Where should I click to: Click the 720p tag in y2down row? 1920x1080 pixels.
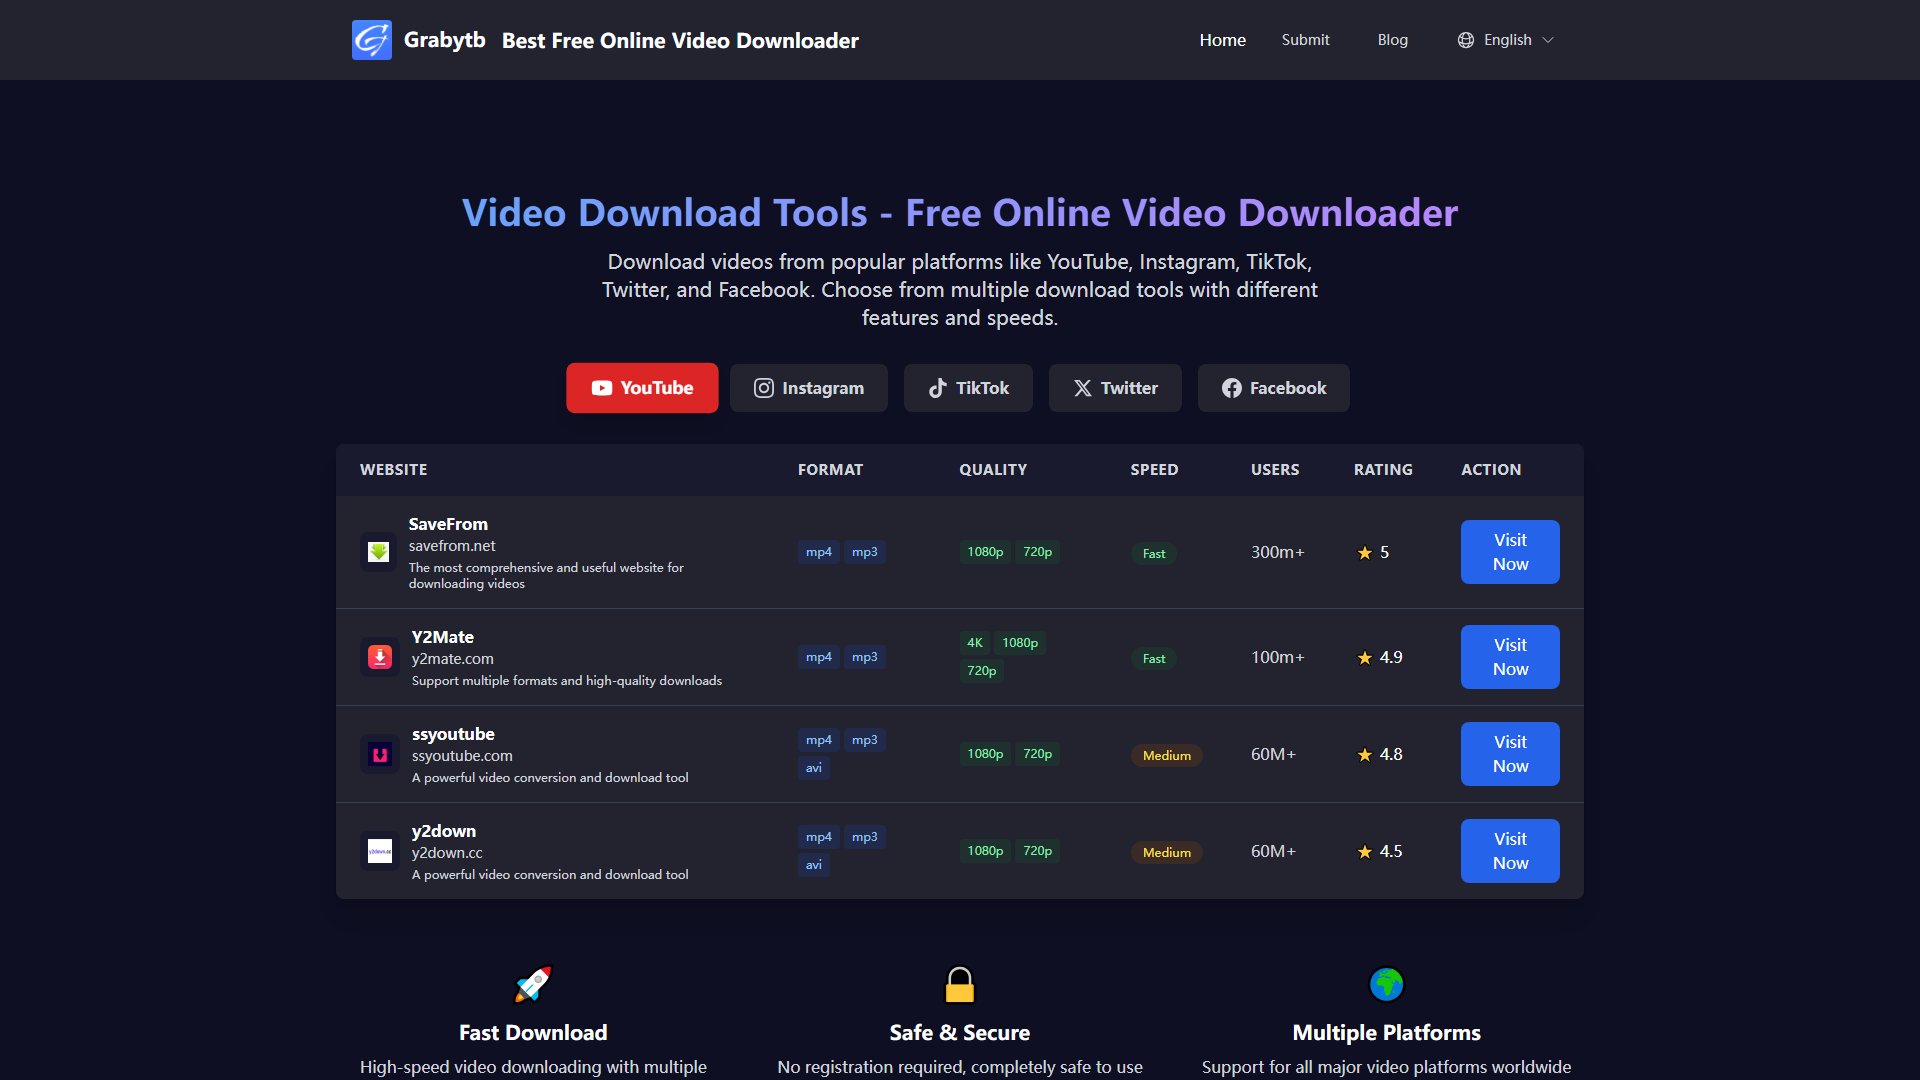click(x=1037, y=851)
